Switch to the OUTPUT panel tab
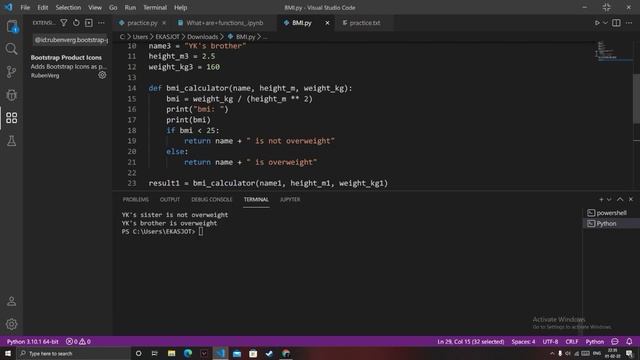 [x=170, y=199]
